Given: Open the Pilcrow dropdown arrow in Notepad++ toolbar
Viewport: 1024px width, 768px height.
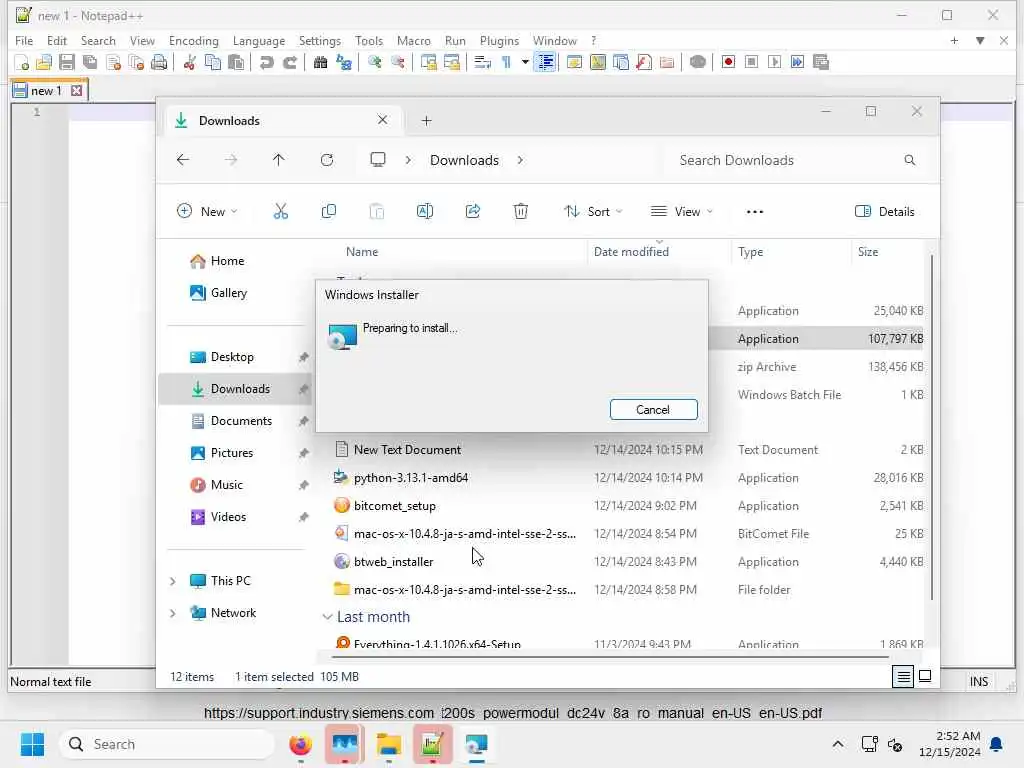Looking at the screenshot, I should pos(524,63).
